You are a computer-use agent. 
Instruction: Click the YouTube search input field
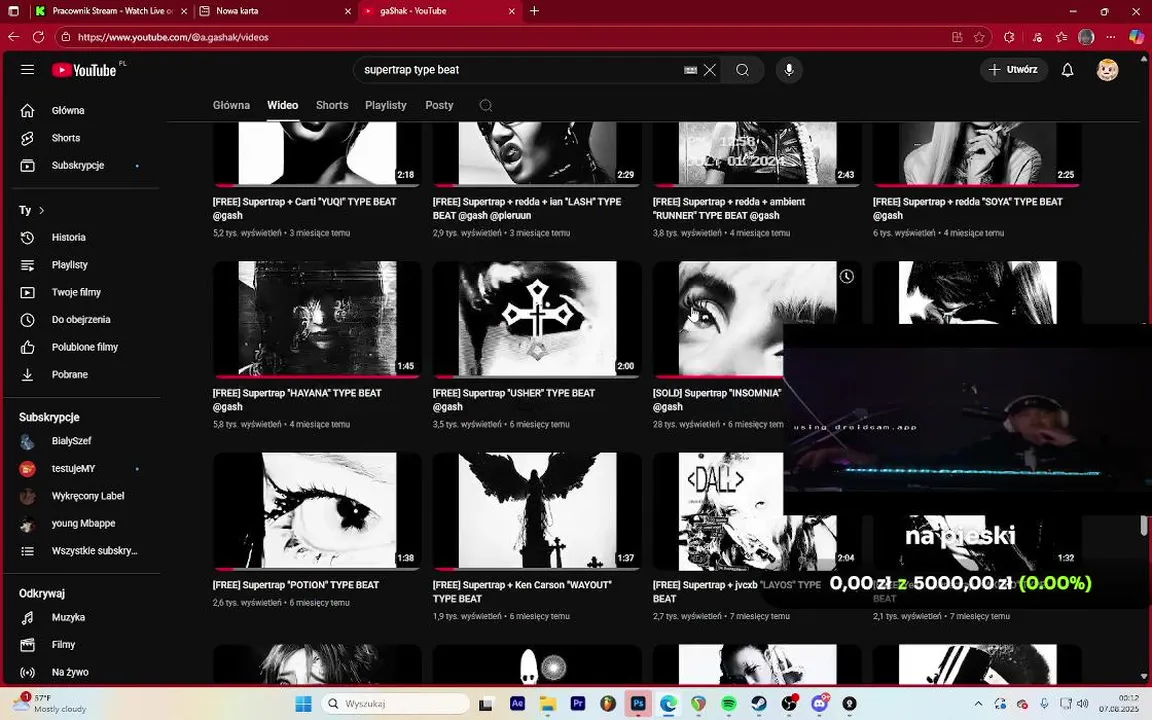point(522,70)
